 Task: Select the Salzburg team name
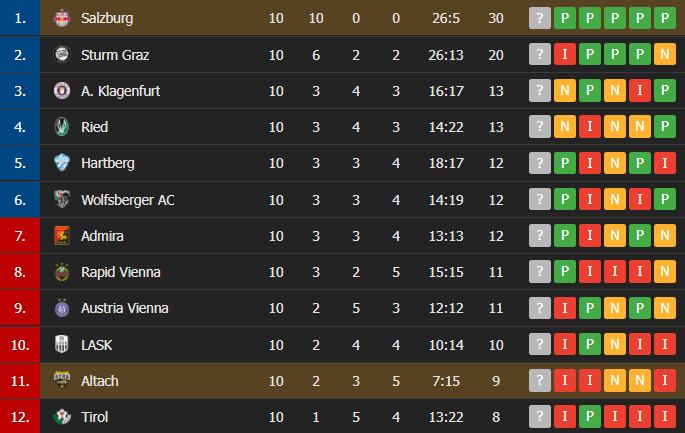click(107, 18)
